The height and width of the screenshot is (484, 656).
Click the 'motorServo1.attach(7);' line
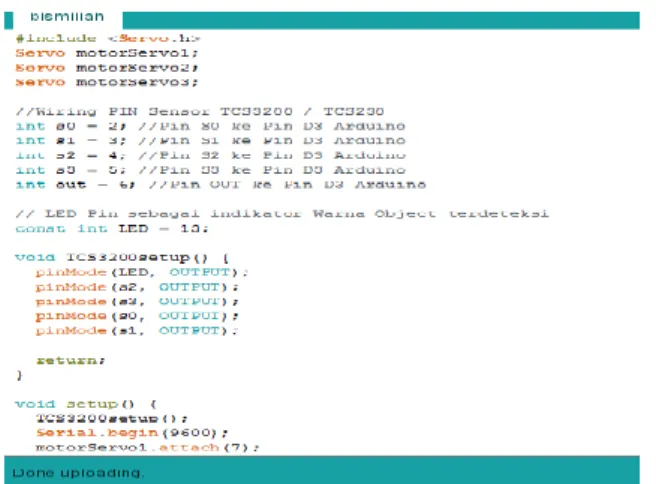point(147,448)
